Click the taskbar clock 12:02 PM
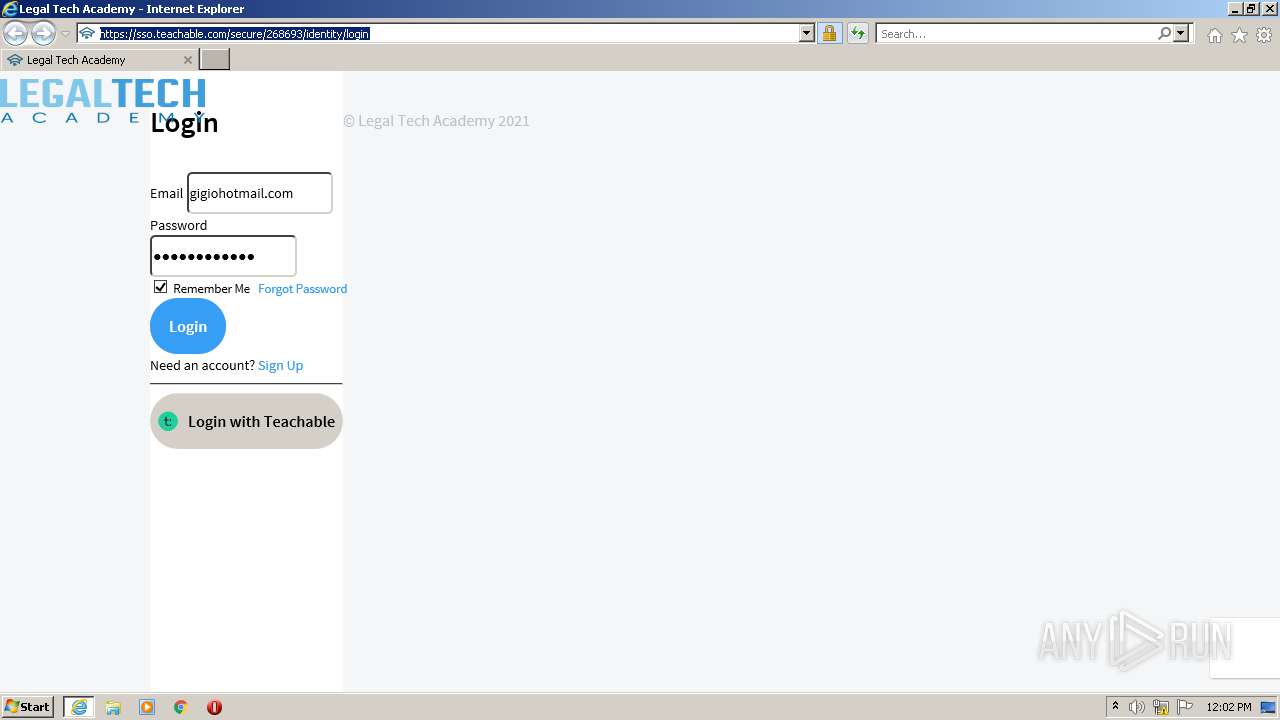 click(x=1229, y=707)
